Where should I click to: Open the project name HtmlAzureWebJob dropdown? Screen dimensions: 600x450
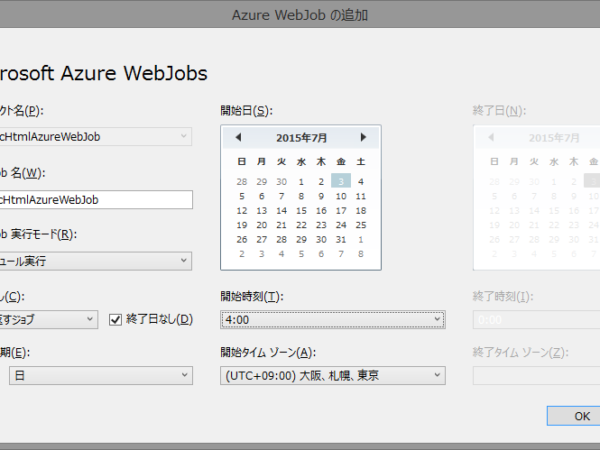96,137
